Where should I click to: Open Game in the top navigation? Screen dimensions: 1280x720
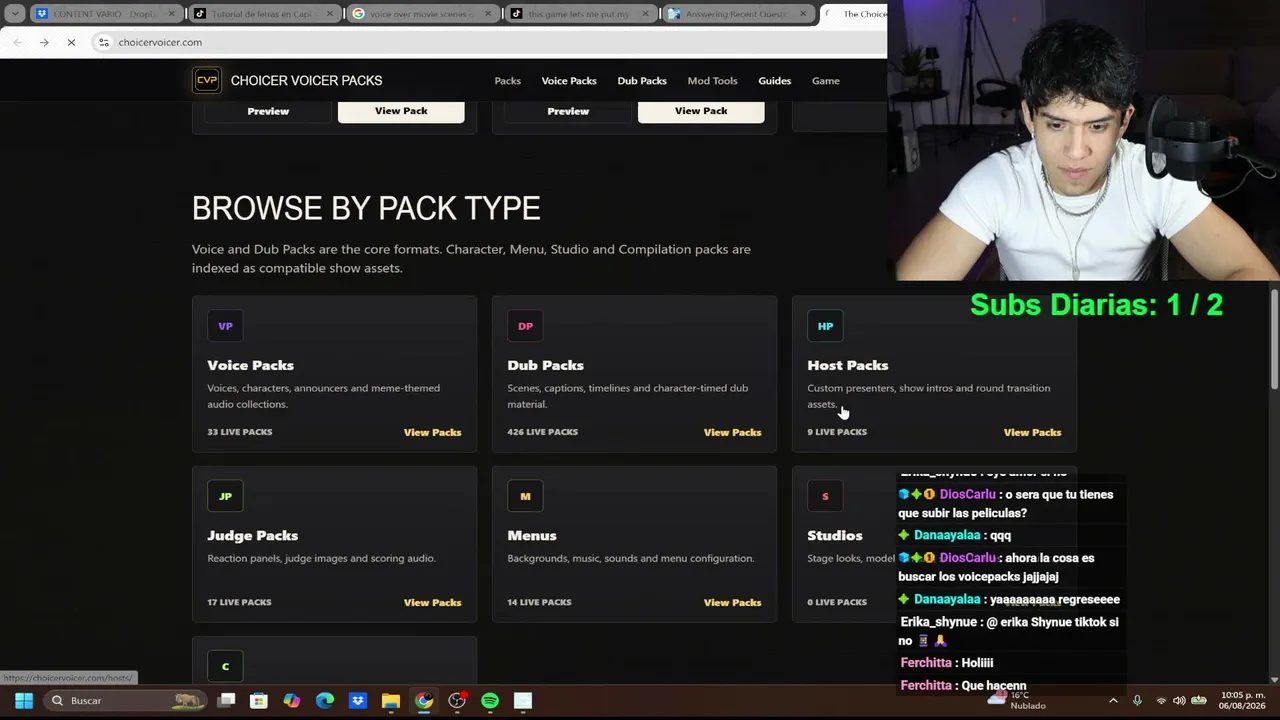pyautogui.click(x=826, y=81)
